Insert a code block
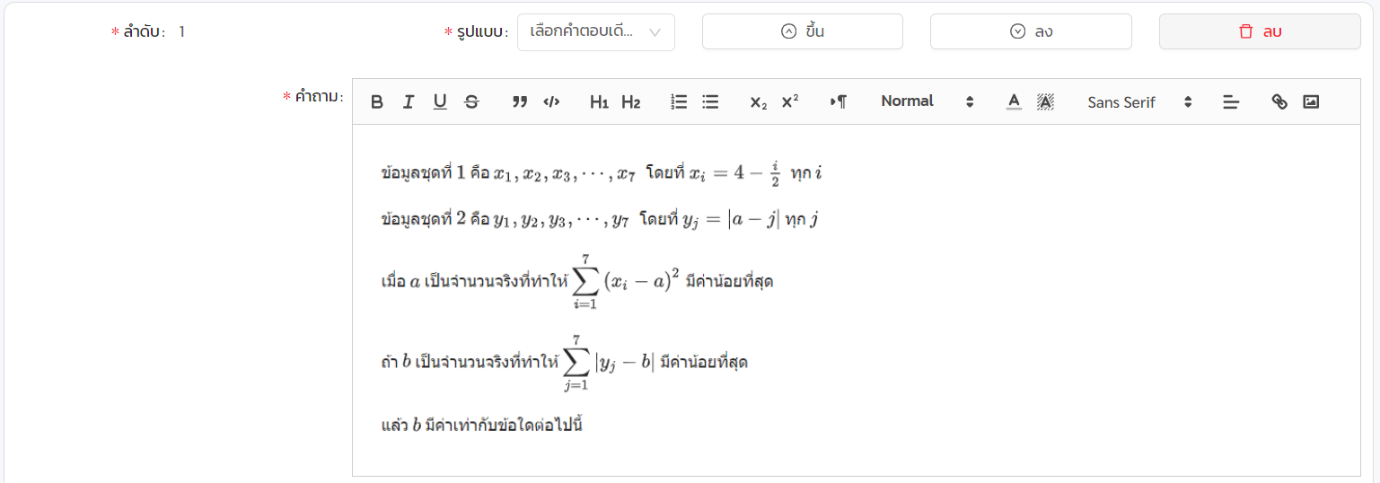 pyautogui.click(x=551, y=101)
